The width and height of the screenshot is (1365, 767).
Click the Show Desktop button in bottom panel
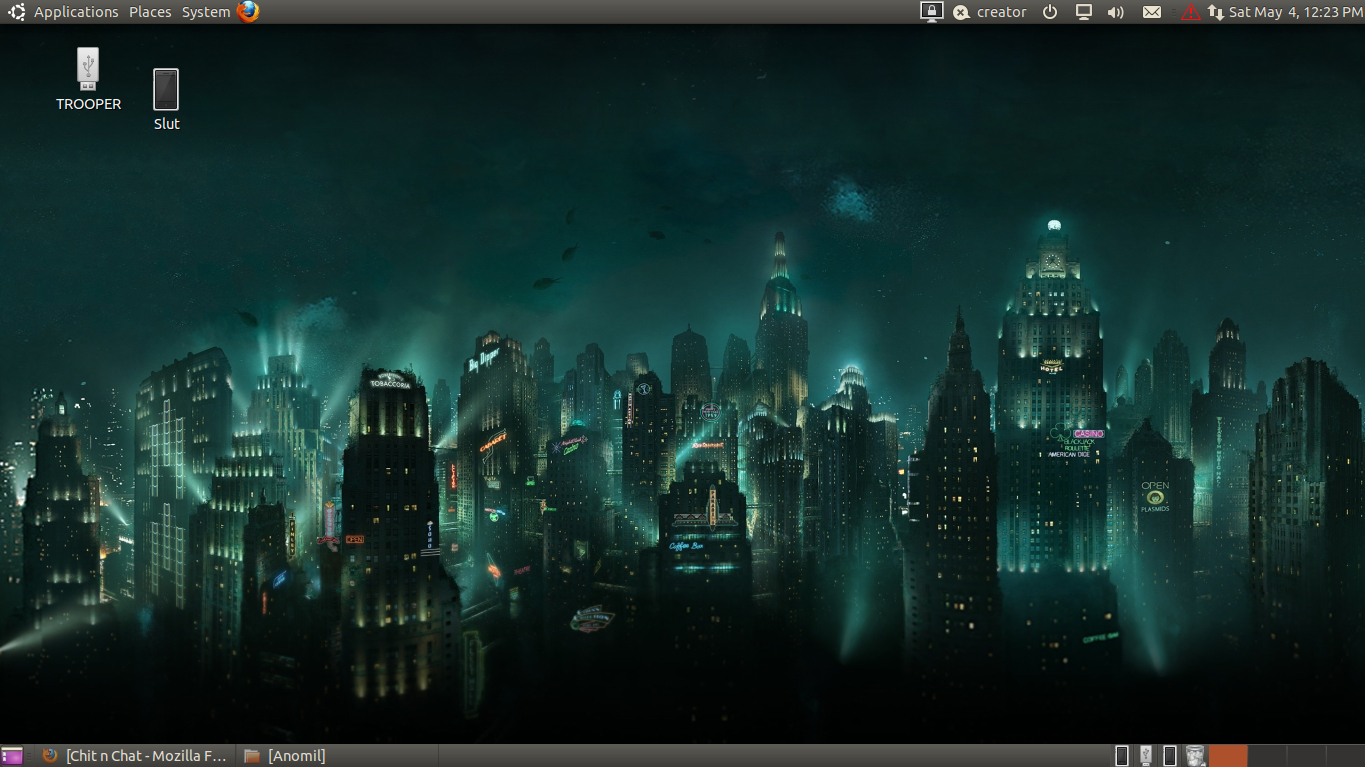coord(12,756)
